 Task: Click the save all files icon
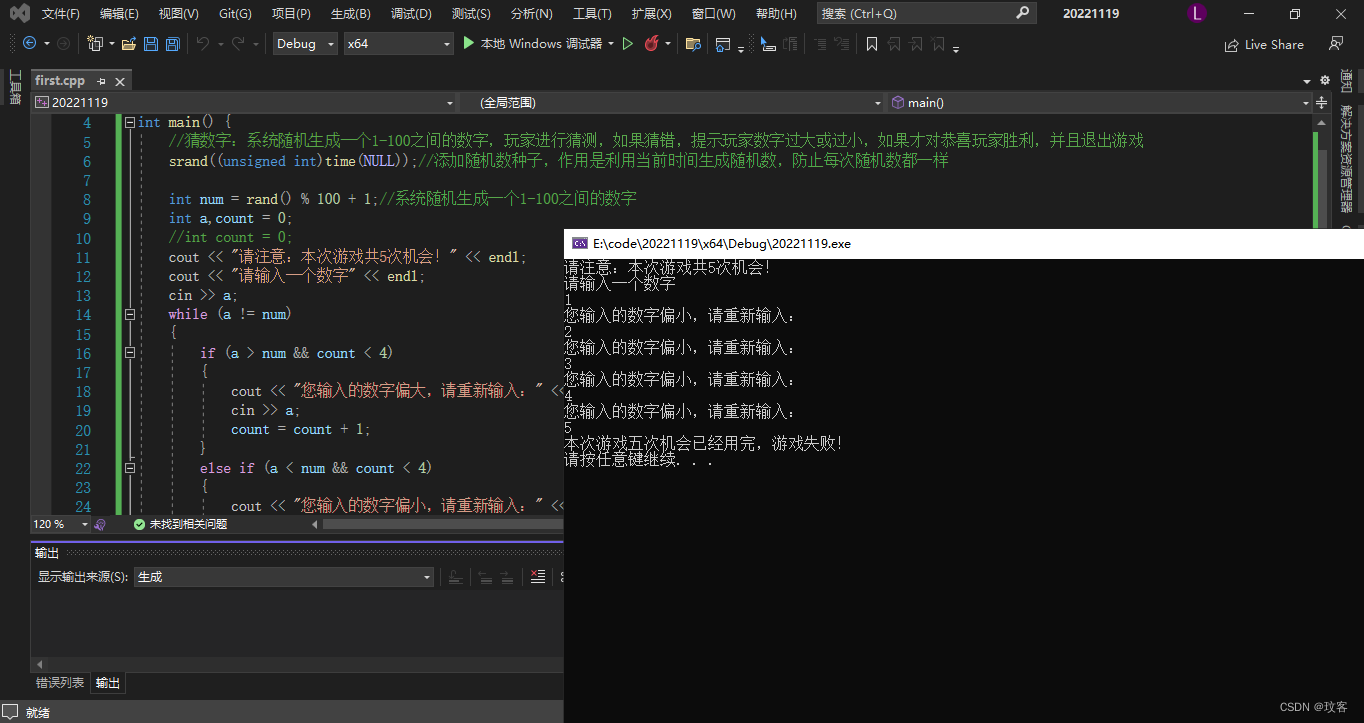point(172,44)
